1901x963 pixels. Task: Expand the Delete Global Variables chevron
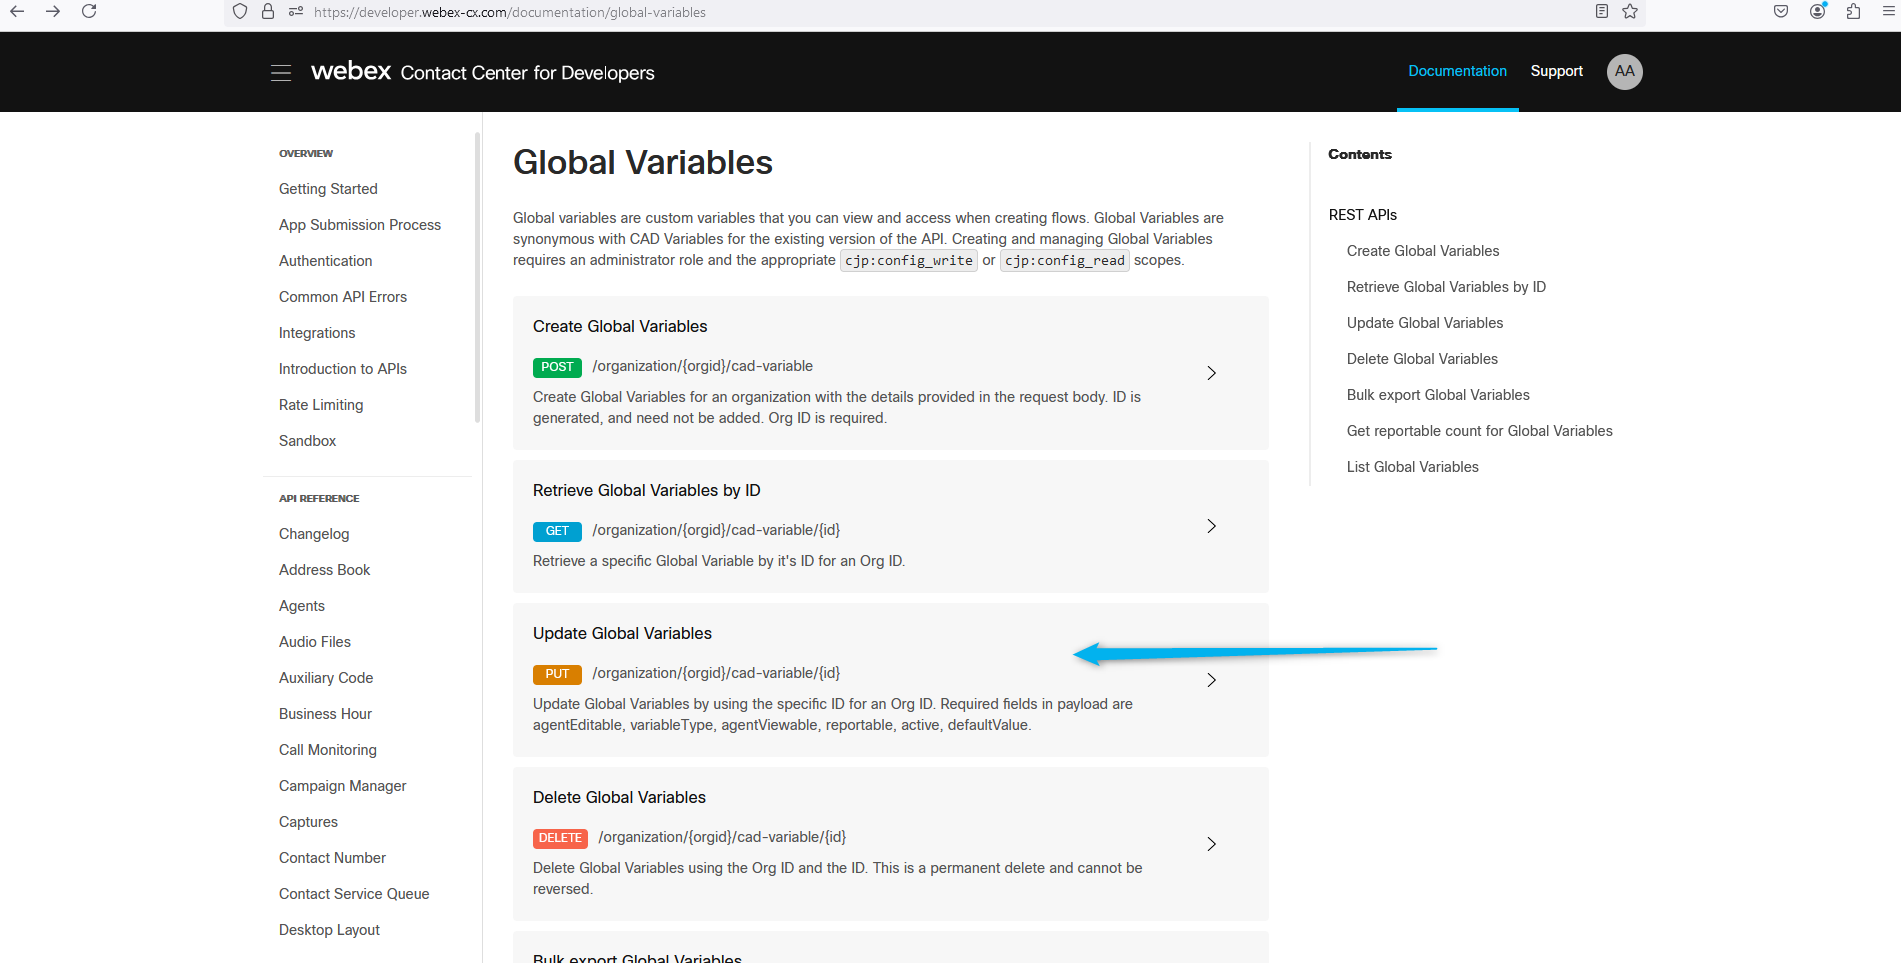point(1211,844)
